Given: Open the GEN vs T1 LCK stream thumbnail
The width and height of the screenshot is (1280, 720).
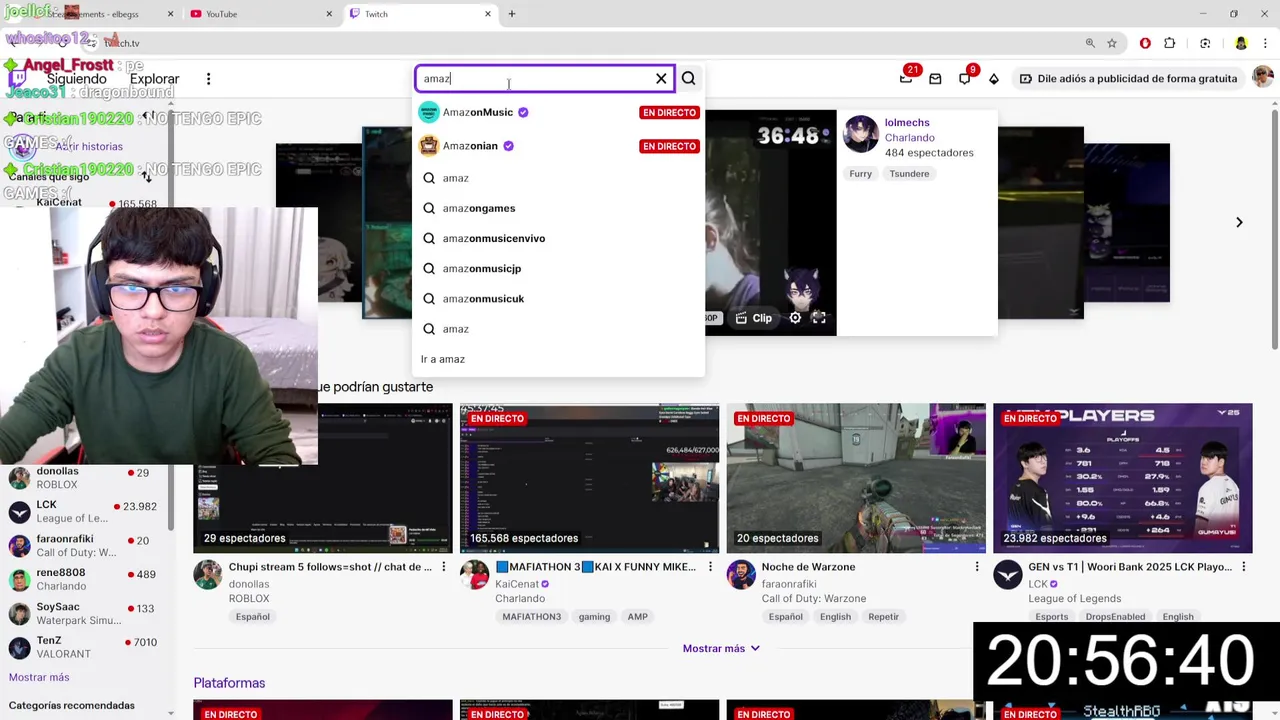Looking at the screenshot, I should 1122,478.
